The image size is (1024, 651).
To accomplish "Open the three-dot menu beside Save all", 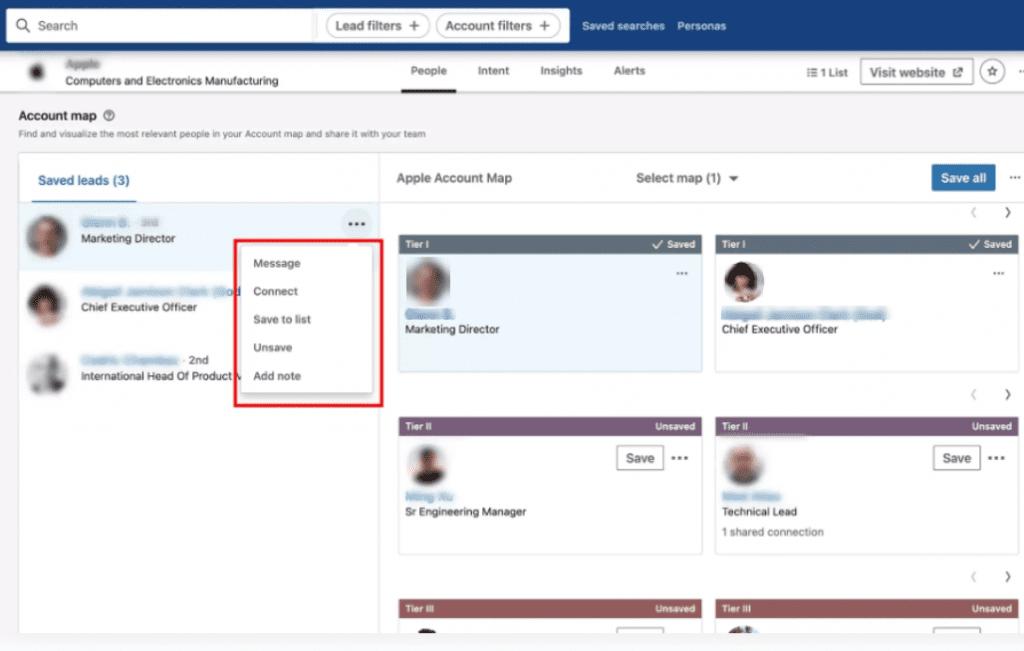I will 1014,177.
